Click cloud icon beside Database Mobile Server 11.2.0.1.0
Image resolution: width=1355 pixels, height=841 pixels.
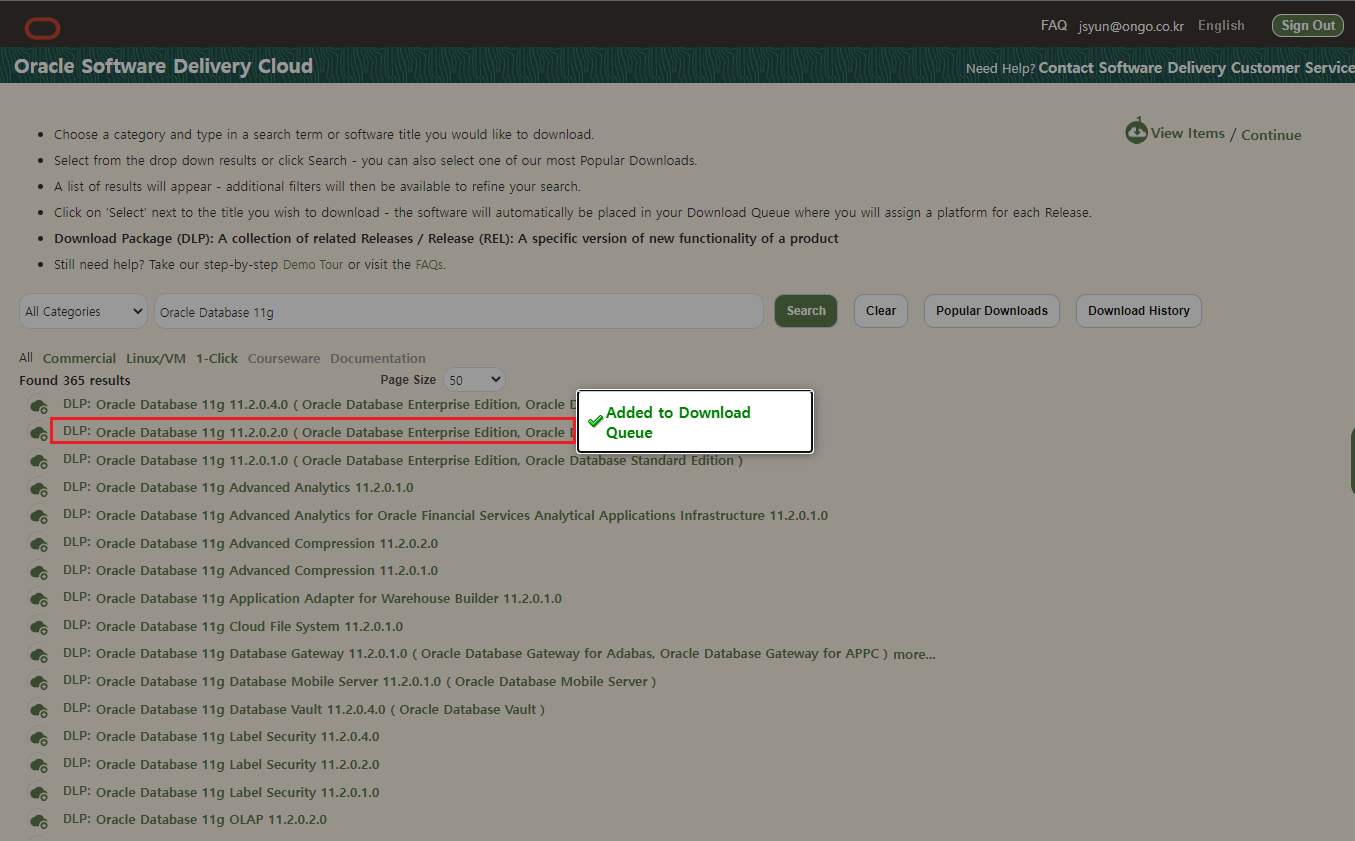[39, 683]
